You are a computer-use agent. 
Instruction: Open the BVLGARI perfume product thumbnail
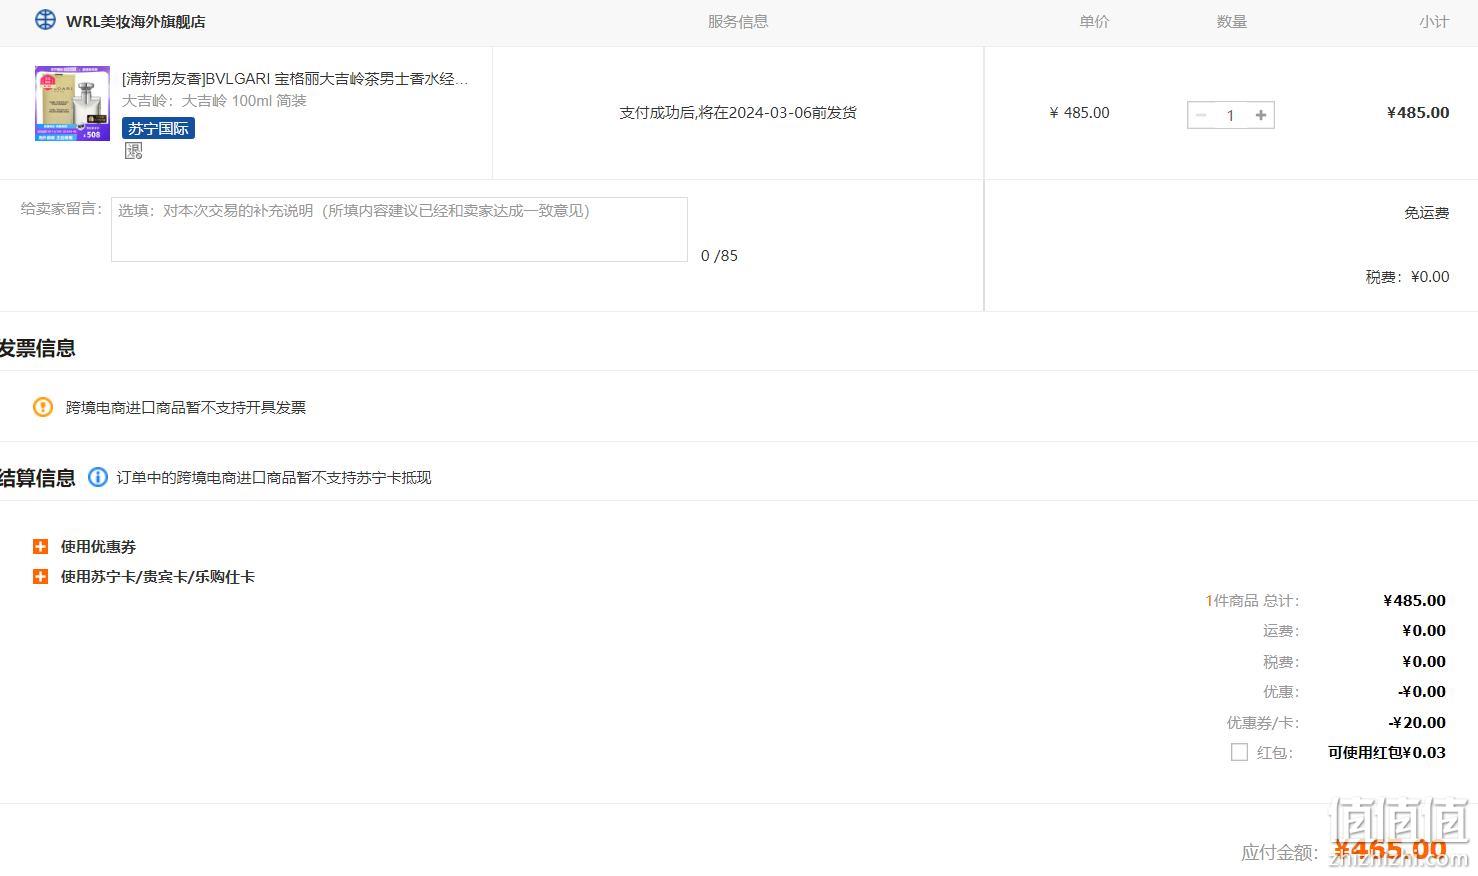[72, 104]
